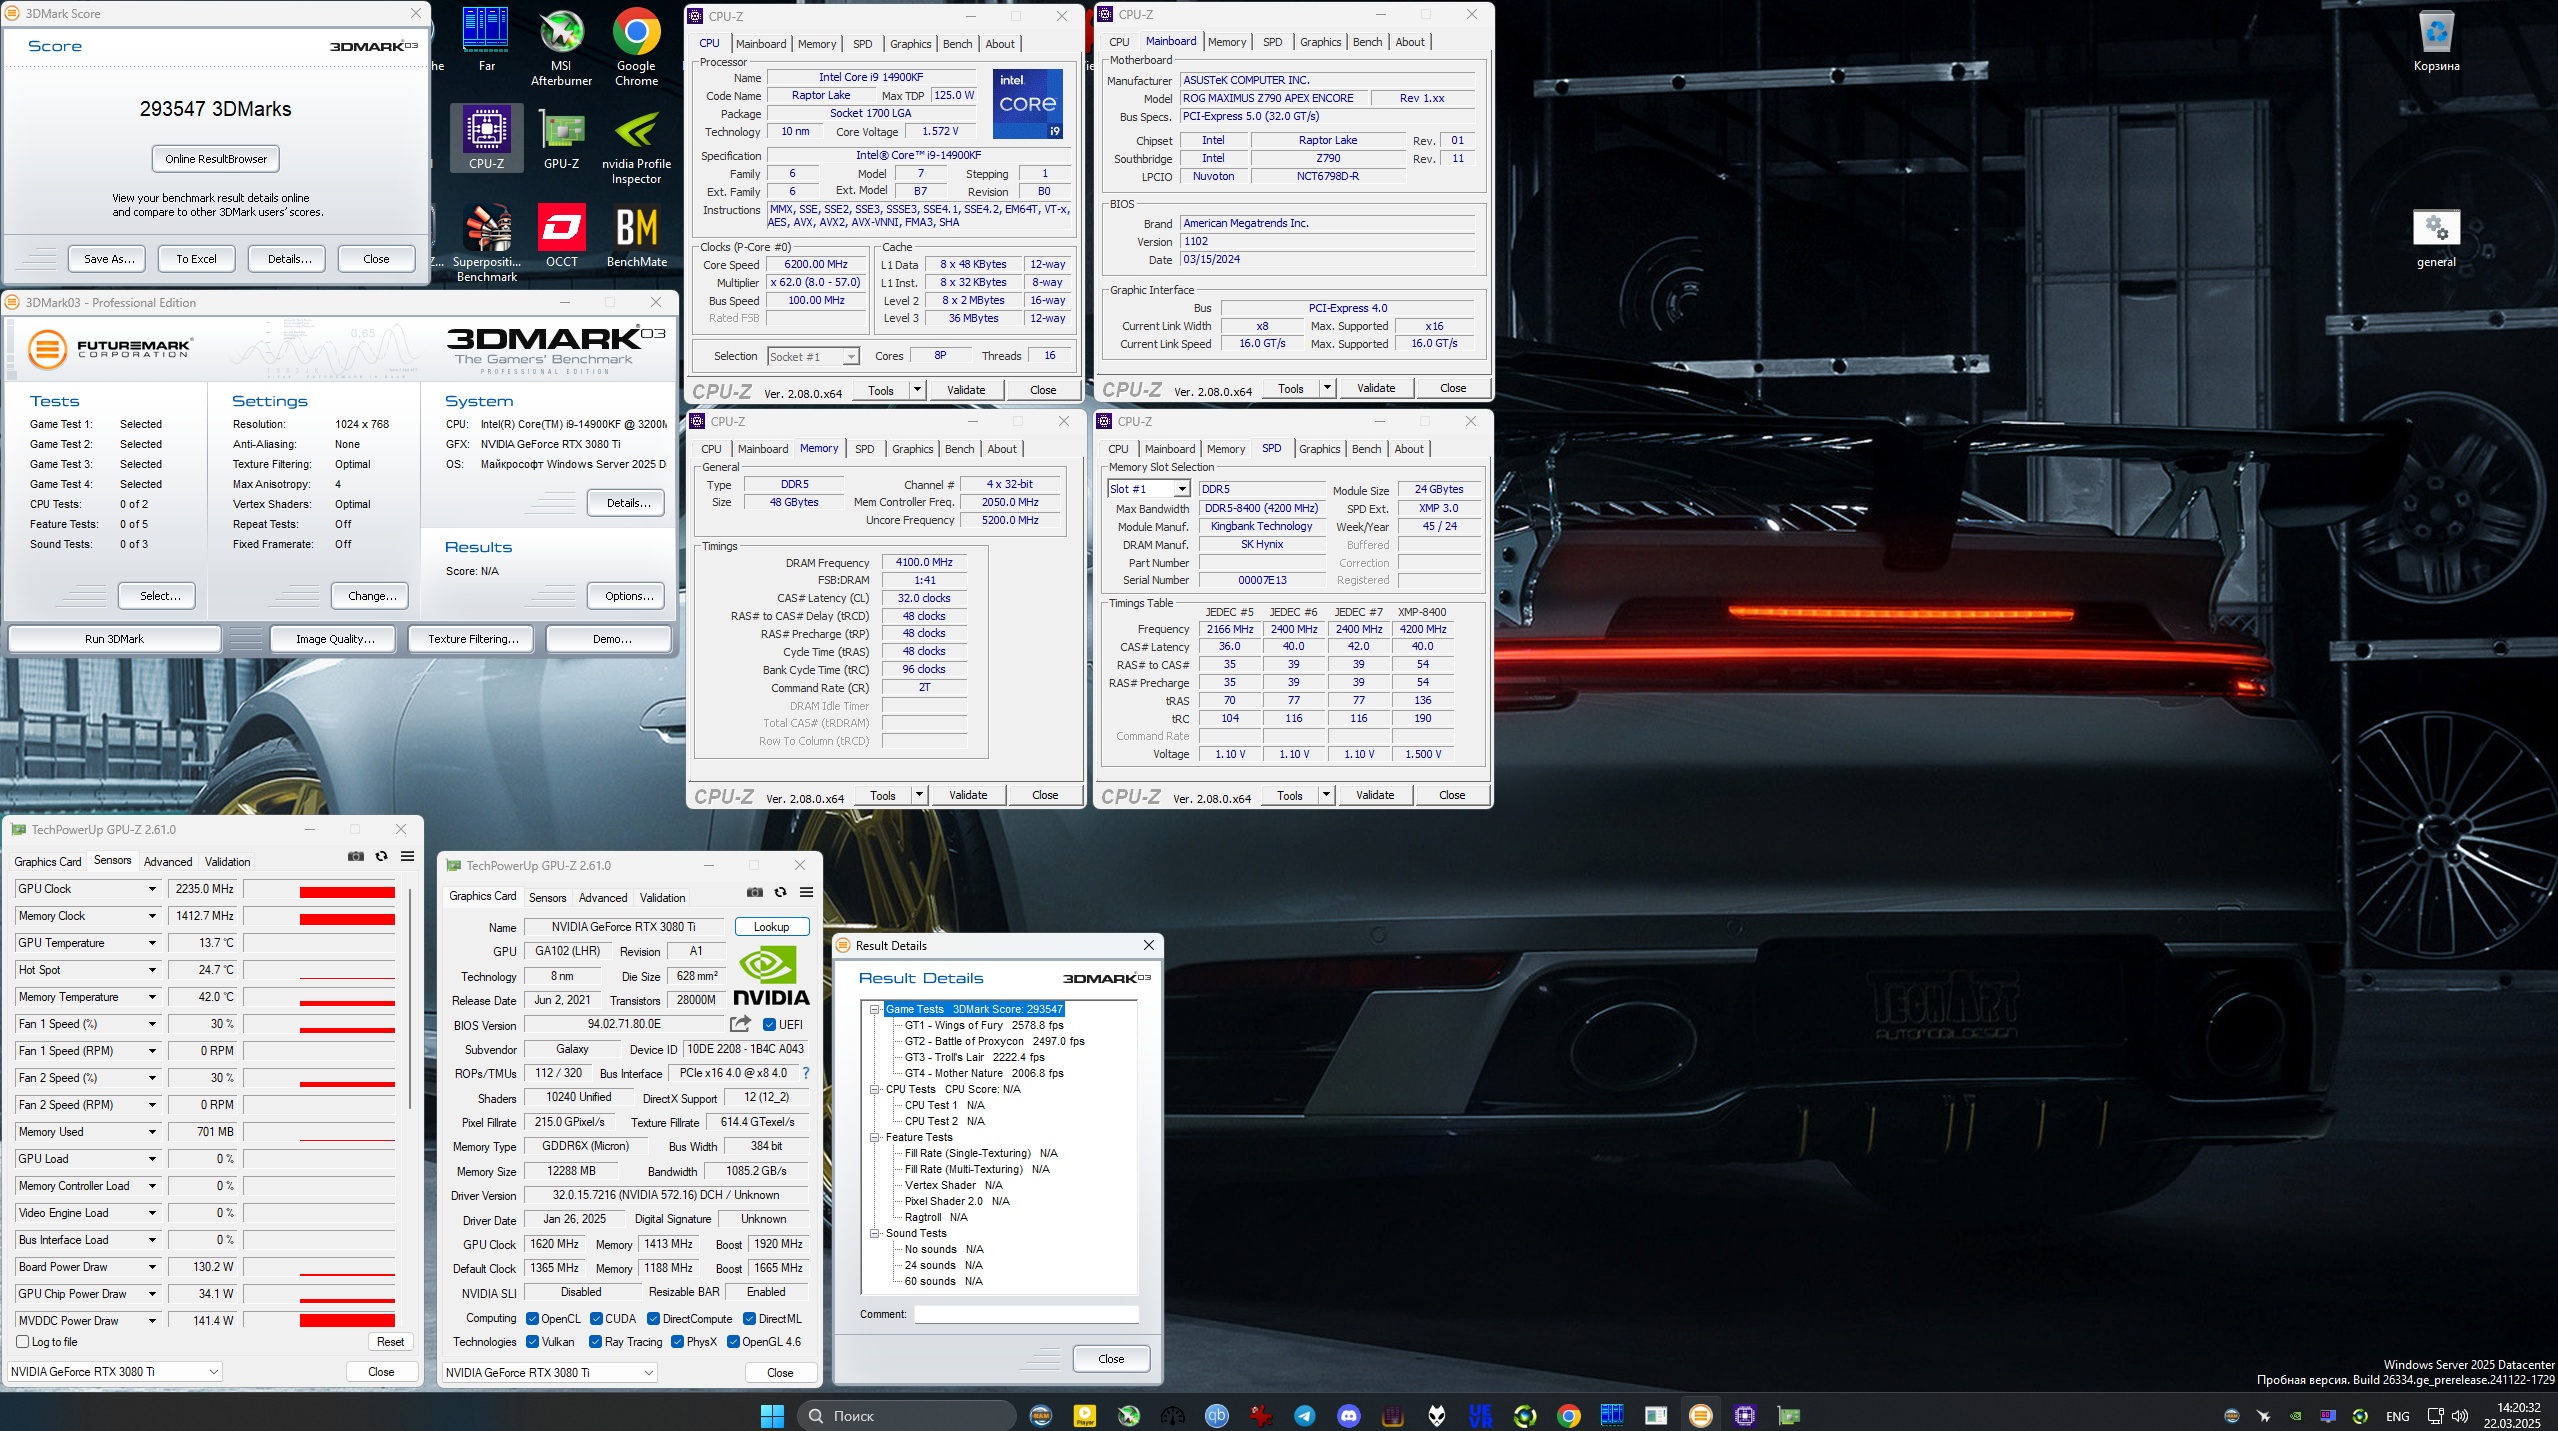This screenshot has height=1431, width=2558.
Task: Click refresh icon in GPU-Z Sensors window
Action: (381, 856)
